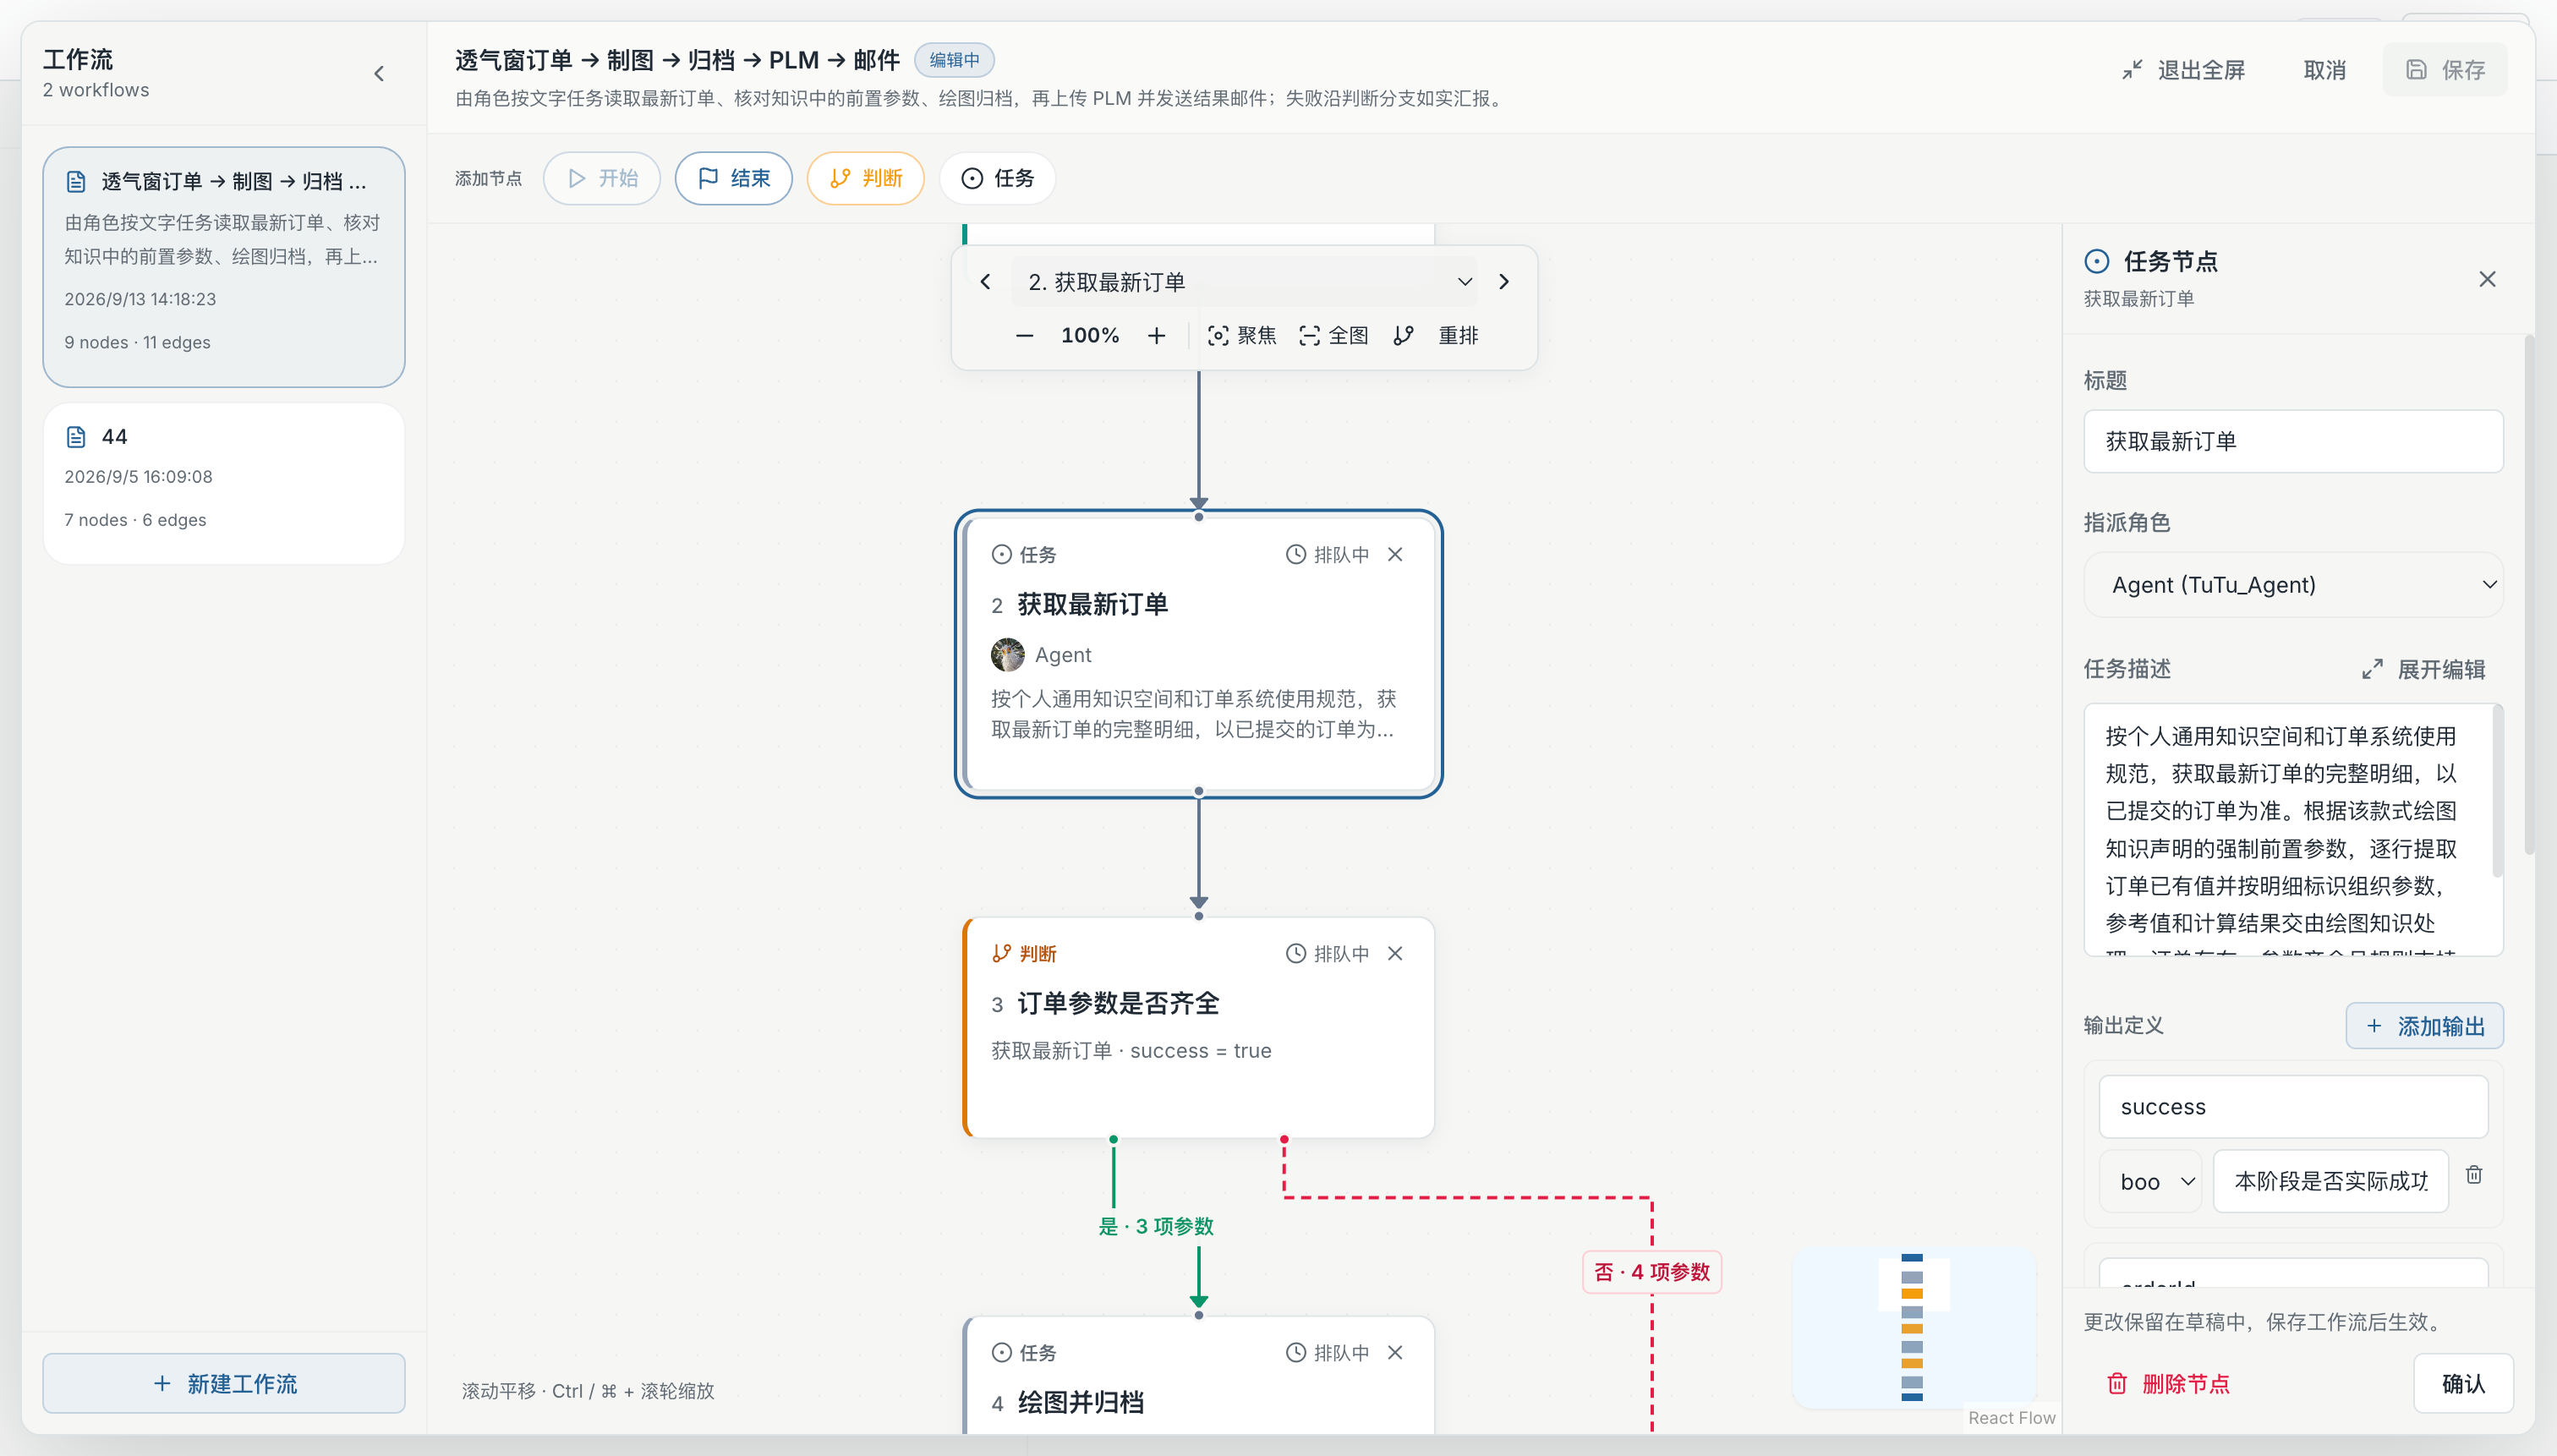2557x1456 pixels.
Task: Remove 获取最新订单 node with its X
Action: 1395,554
